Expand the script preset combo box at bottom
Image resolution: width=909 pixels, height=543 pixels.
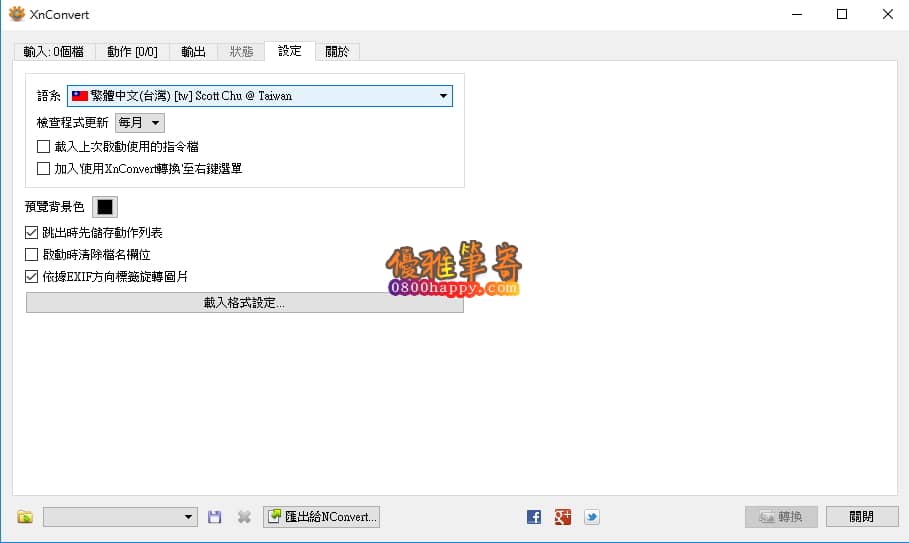tap(121, 516)
